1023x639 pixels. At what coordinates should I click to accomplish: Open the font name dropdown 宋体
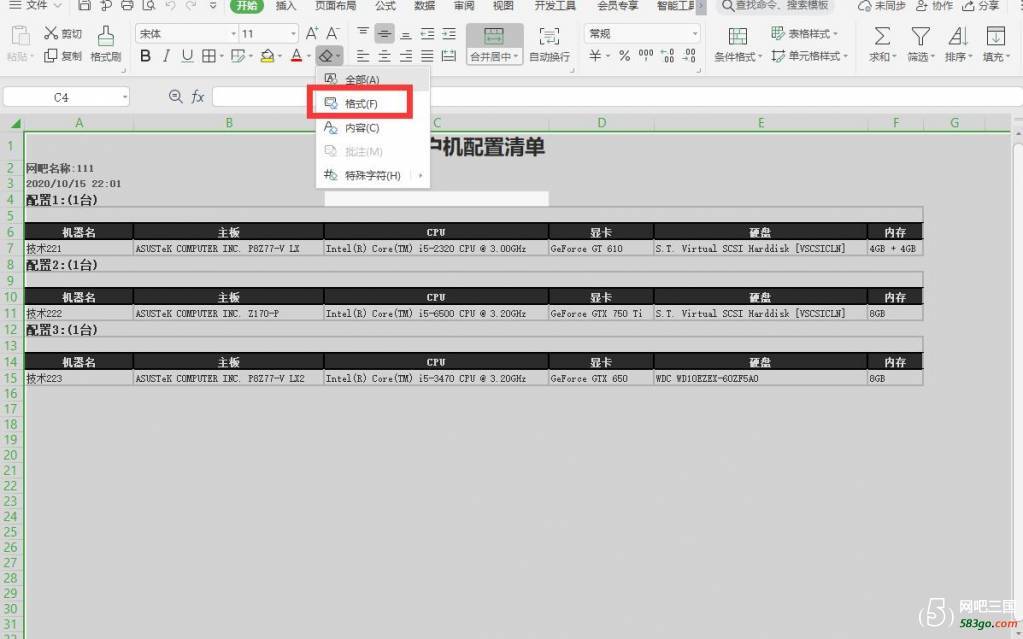233,33
